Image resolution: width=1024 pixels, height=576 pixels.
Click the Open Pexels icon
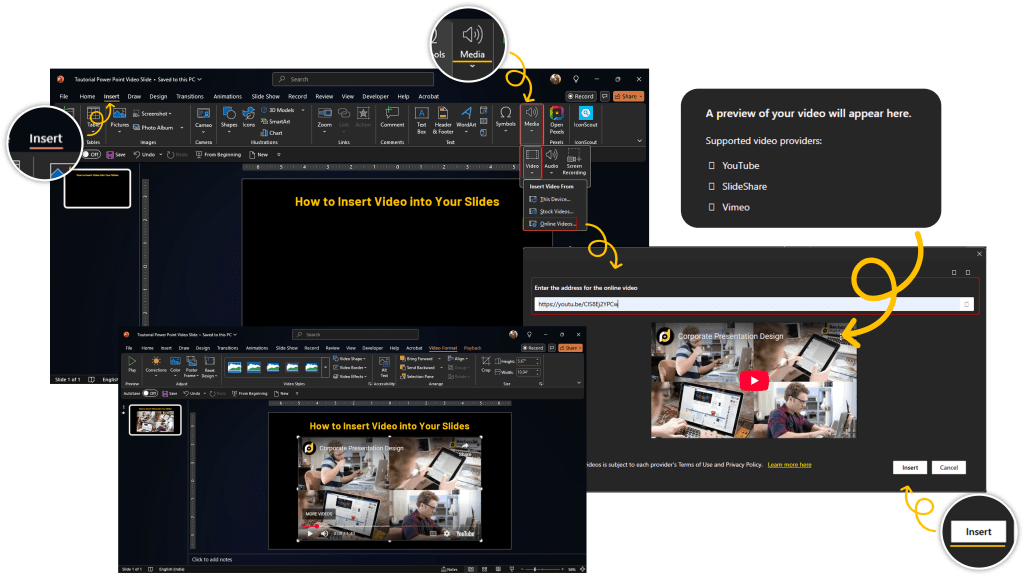pyautogui.click(x=556, y=114)
